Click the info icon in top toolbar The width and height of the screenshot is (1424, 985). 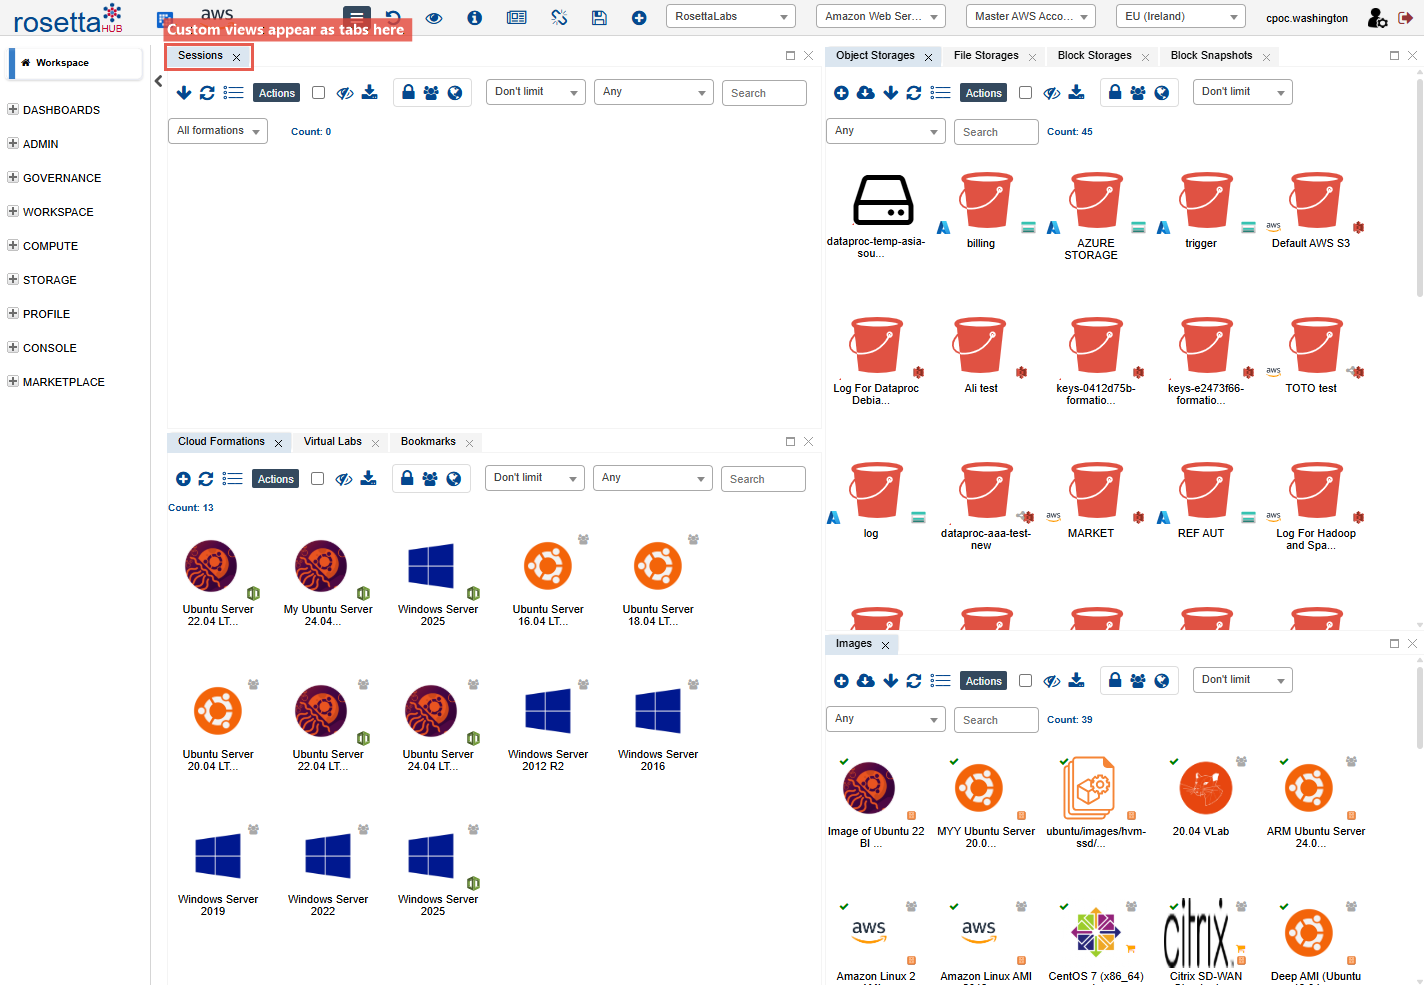pyautogui.click(x=475, y=18)
